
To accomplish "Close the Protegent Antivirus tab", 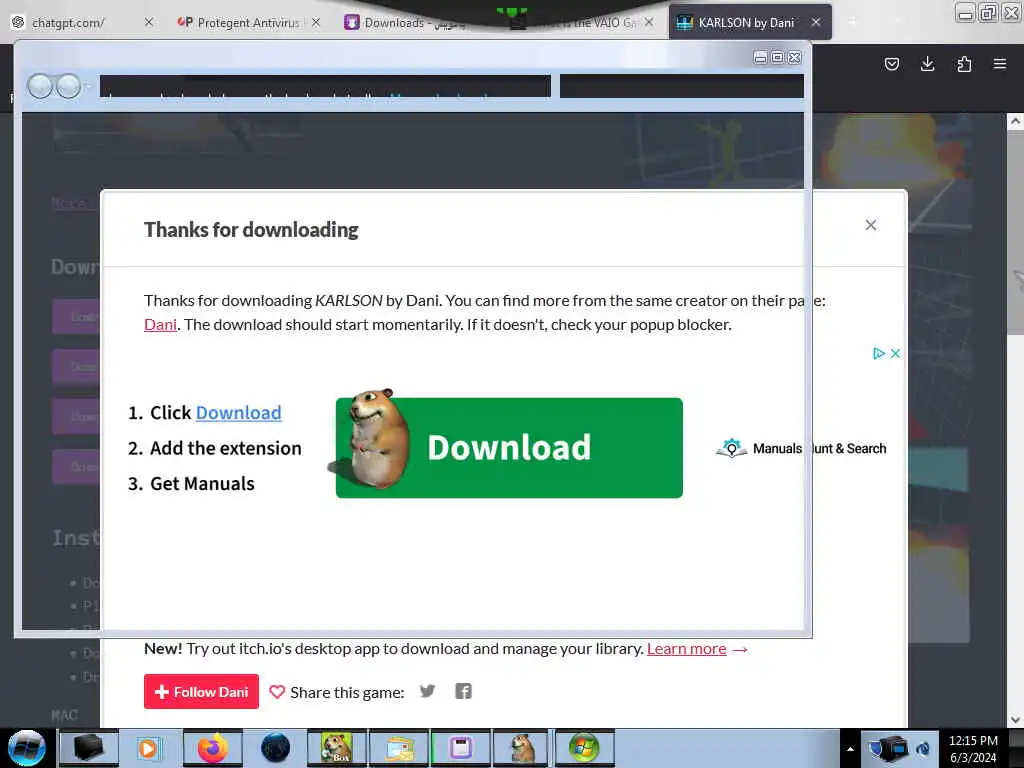I will click(316, 22).
